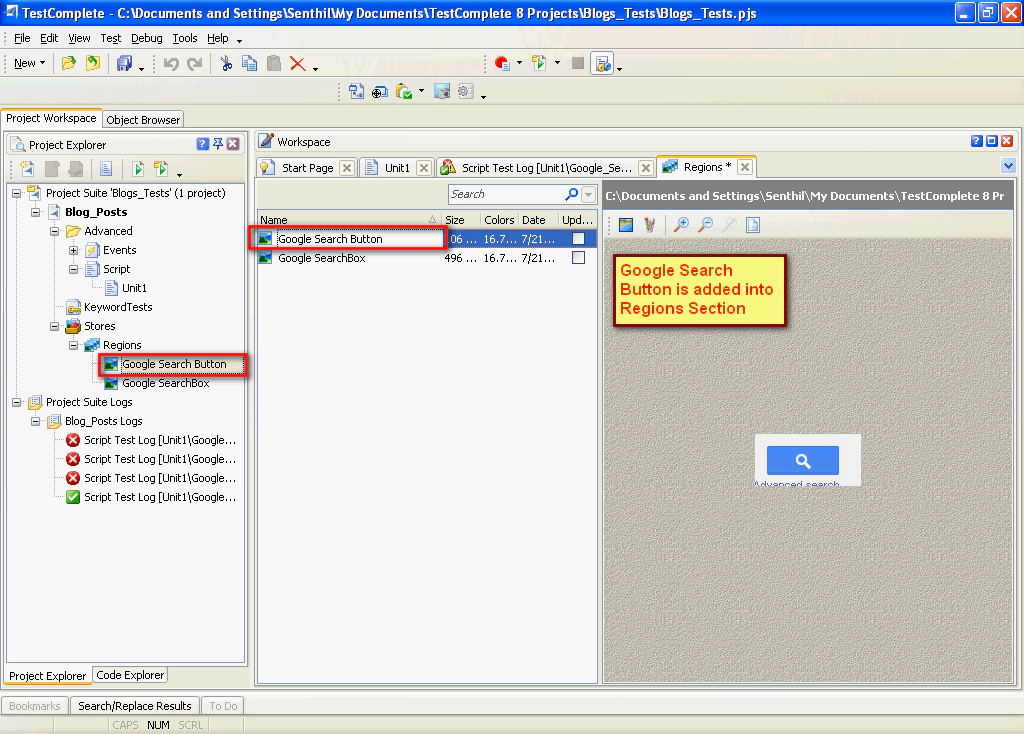Open the Debug menu
Viewport: 1024px width, 734px height.
(x=146, y=38)
